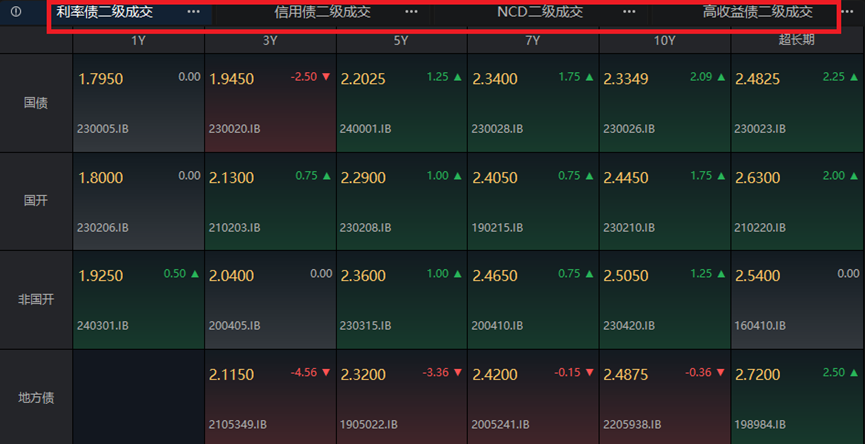The image size is (865, 444).
Task: Open the more options menu beside 信用债二级成交
Action: [x=411, y=12]
